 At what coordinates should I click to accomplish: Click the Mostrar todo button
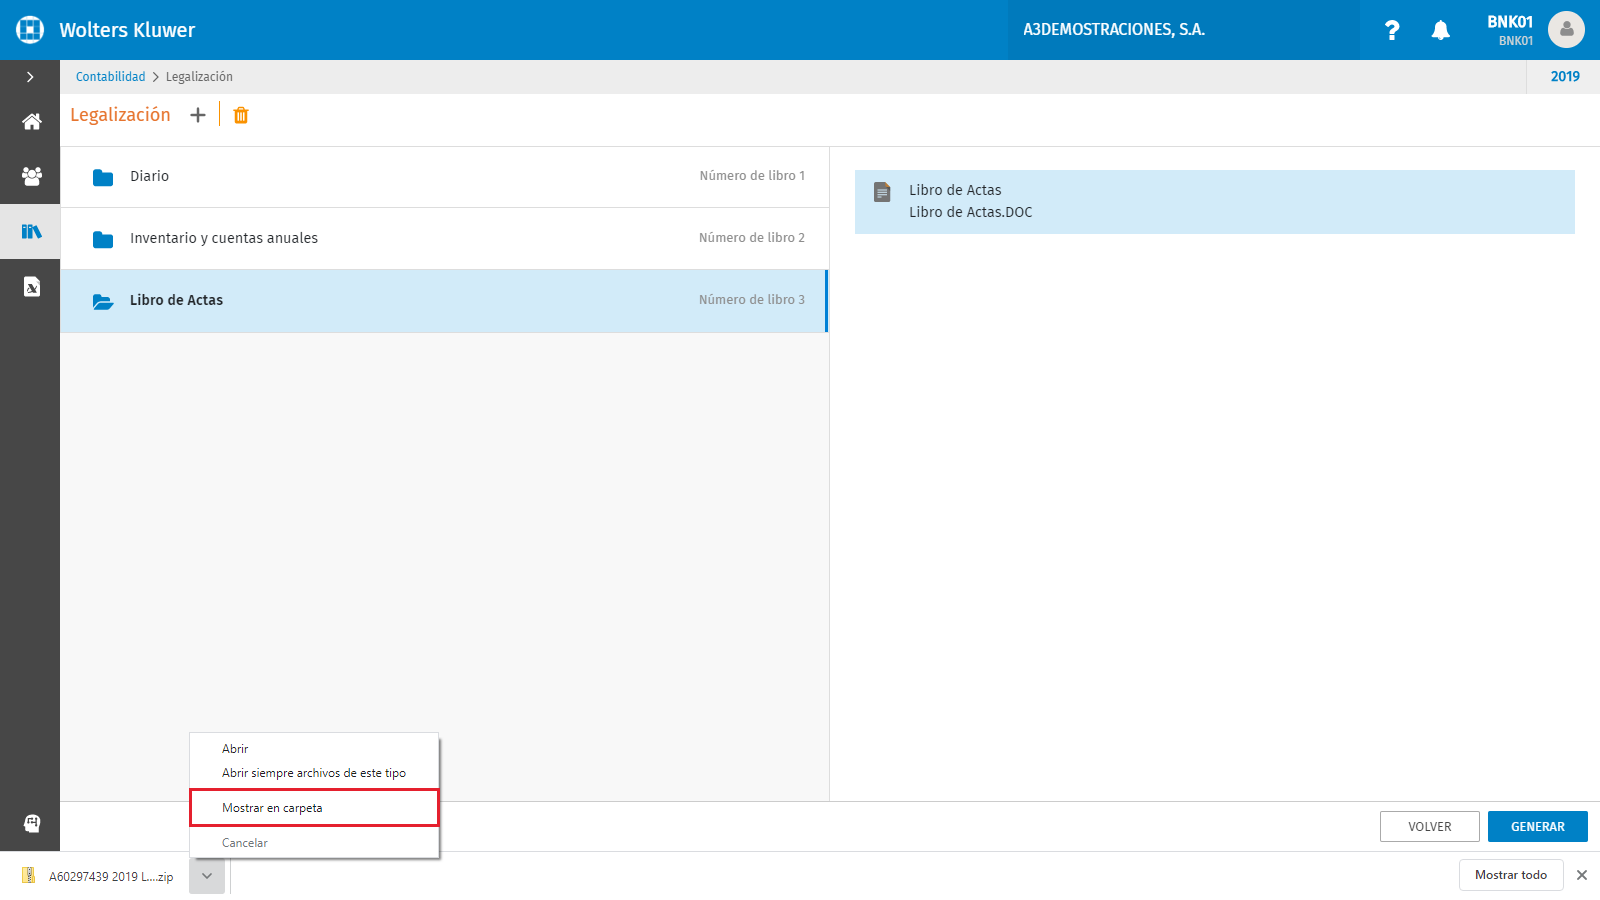(1511, 875)
